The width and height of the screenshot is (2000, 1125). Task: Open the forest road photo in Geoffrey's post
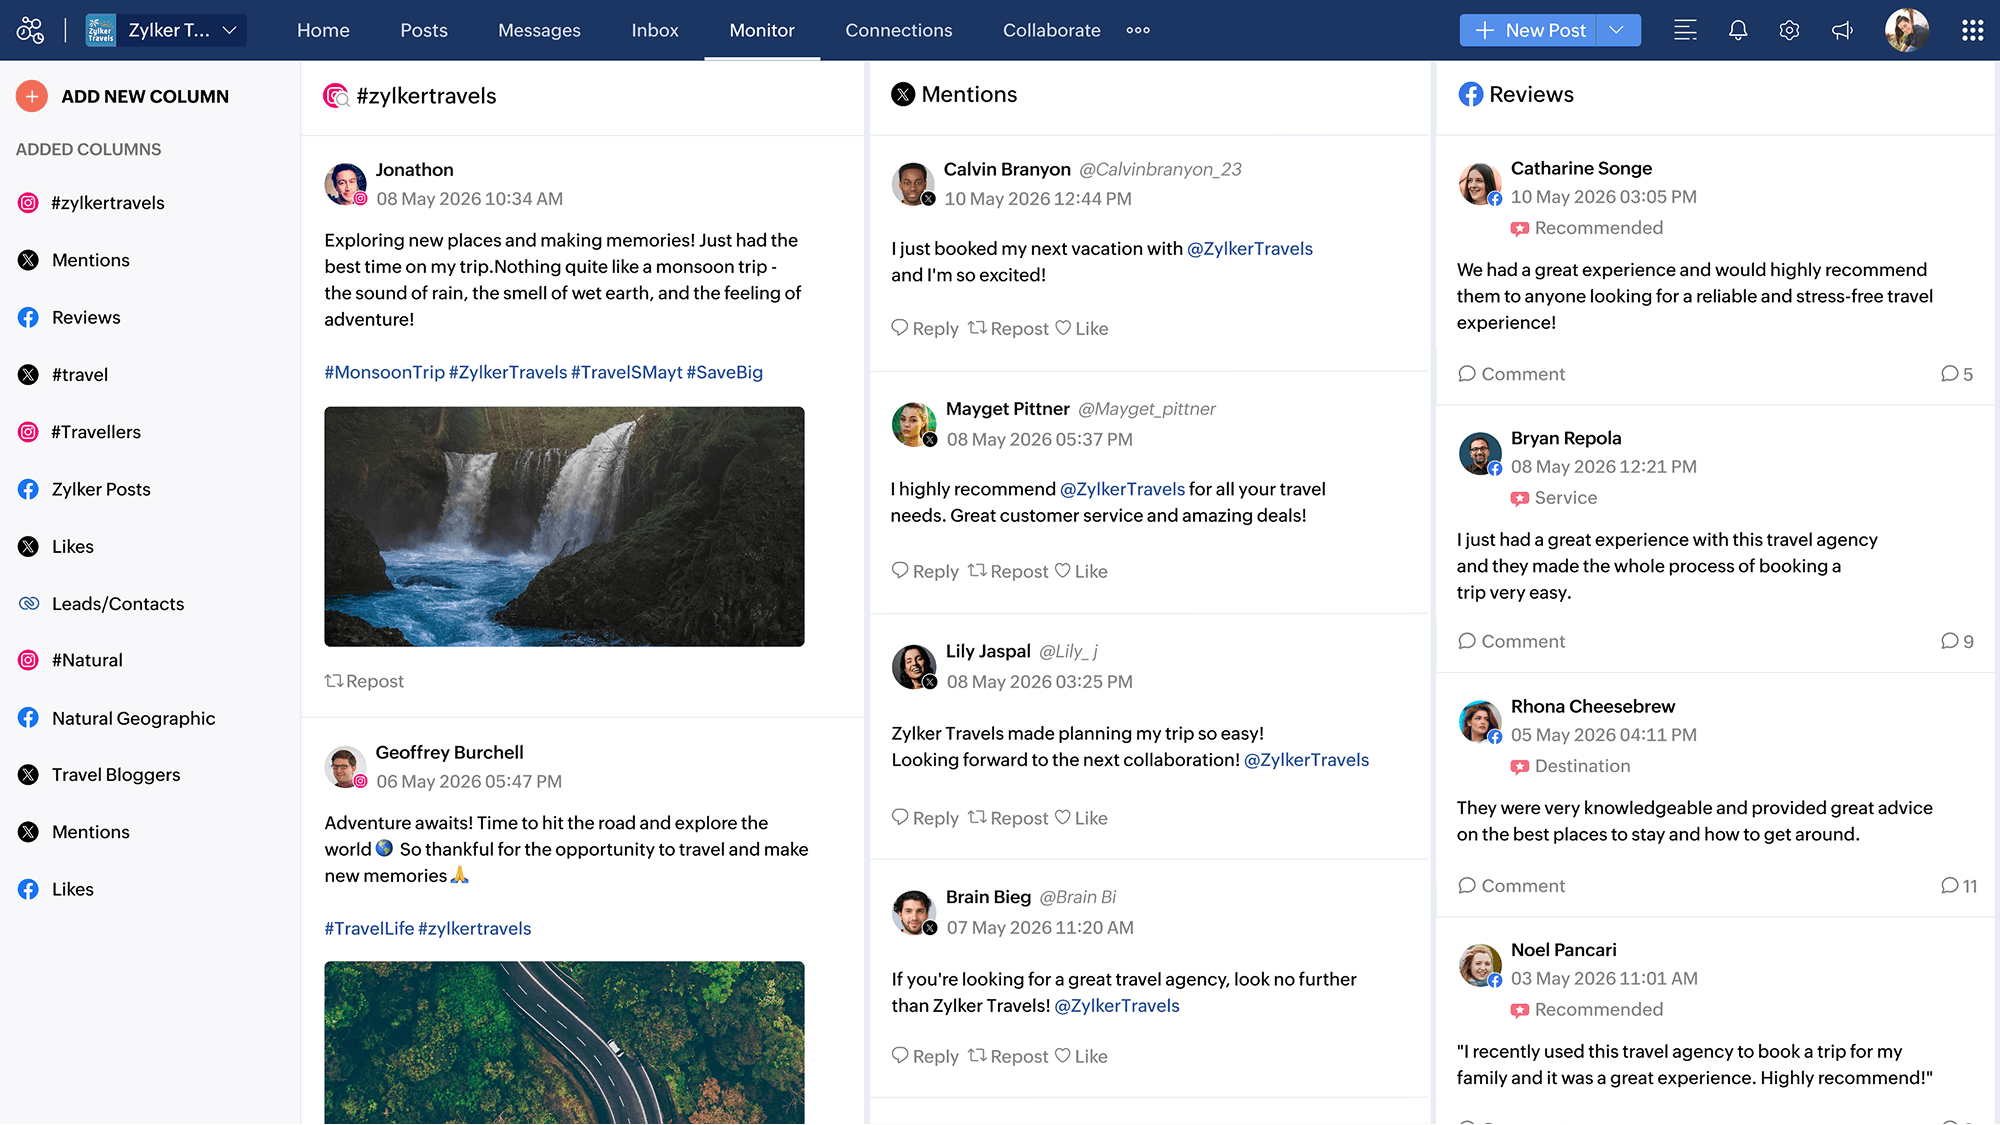564,1043
